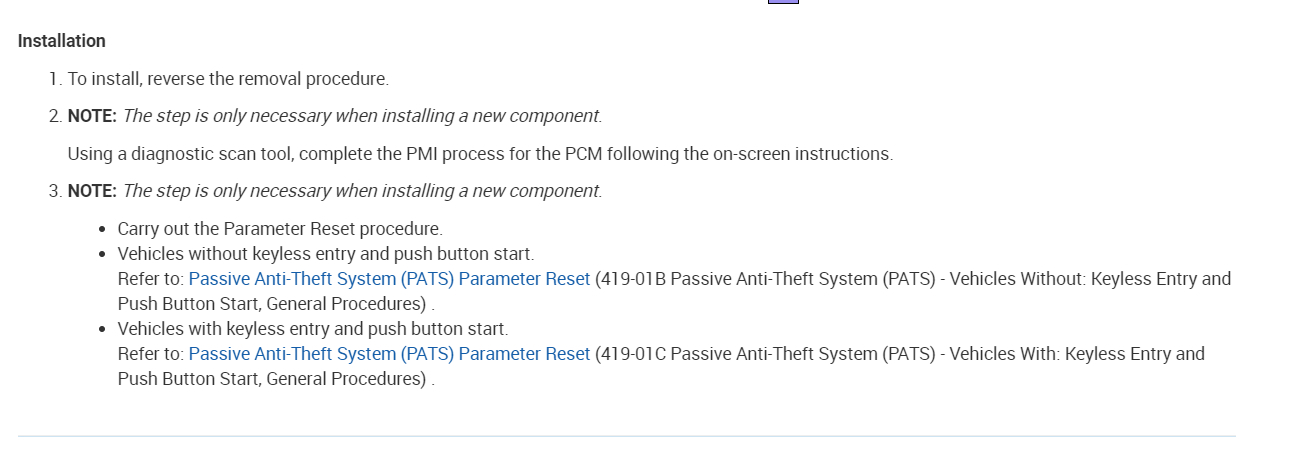Open PATS Parameter Reset link for 419-01B section

[389, 279]
